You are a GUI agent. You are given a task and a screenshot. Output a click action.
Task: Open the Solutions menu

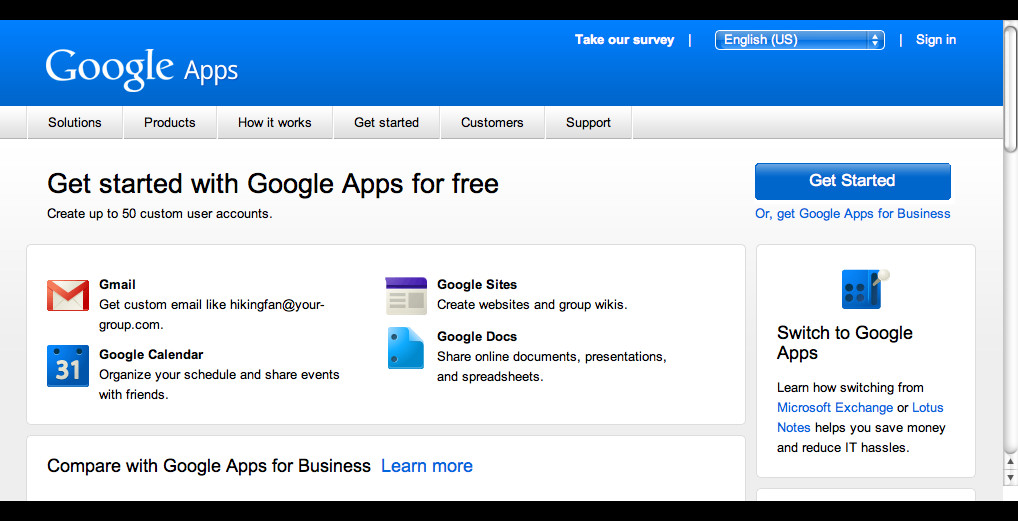(x=75, y=123)
